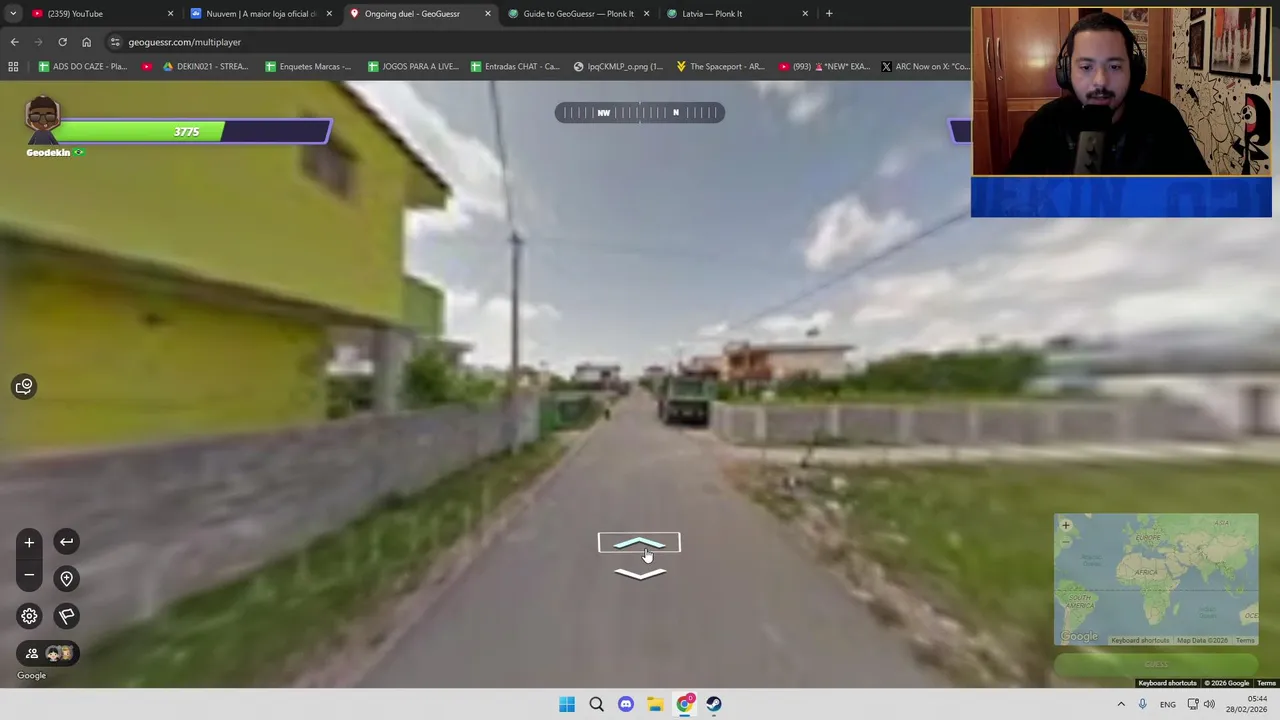Switch ENG input language indicator
This screenshot has width=1280, height=720.
pos(1168,704)
